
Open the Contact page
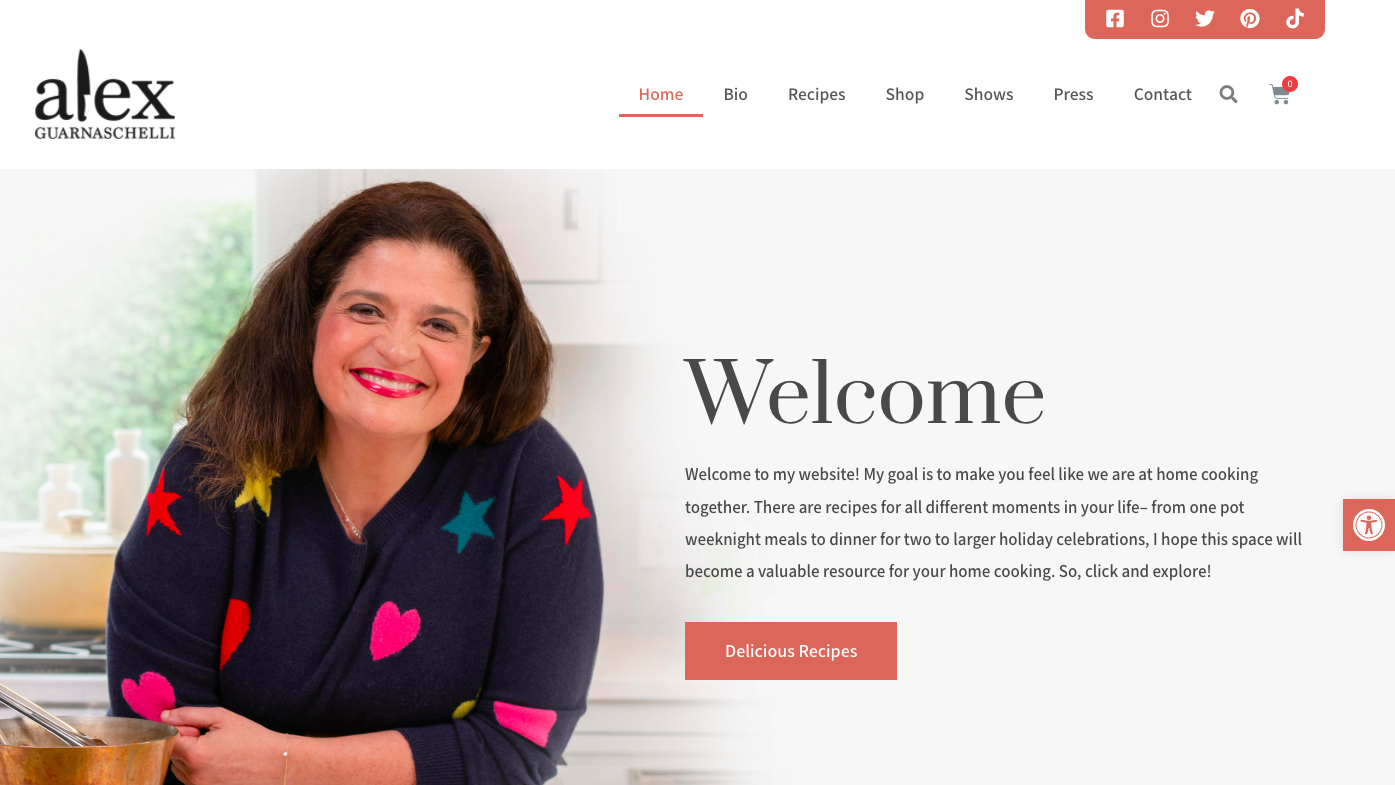[1163, 94]
